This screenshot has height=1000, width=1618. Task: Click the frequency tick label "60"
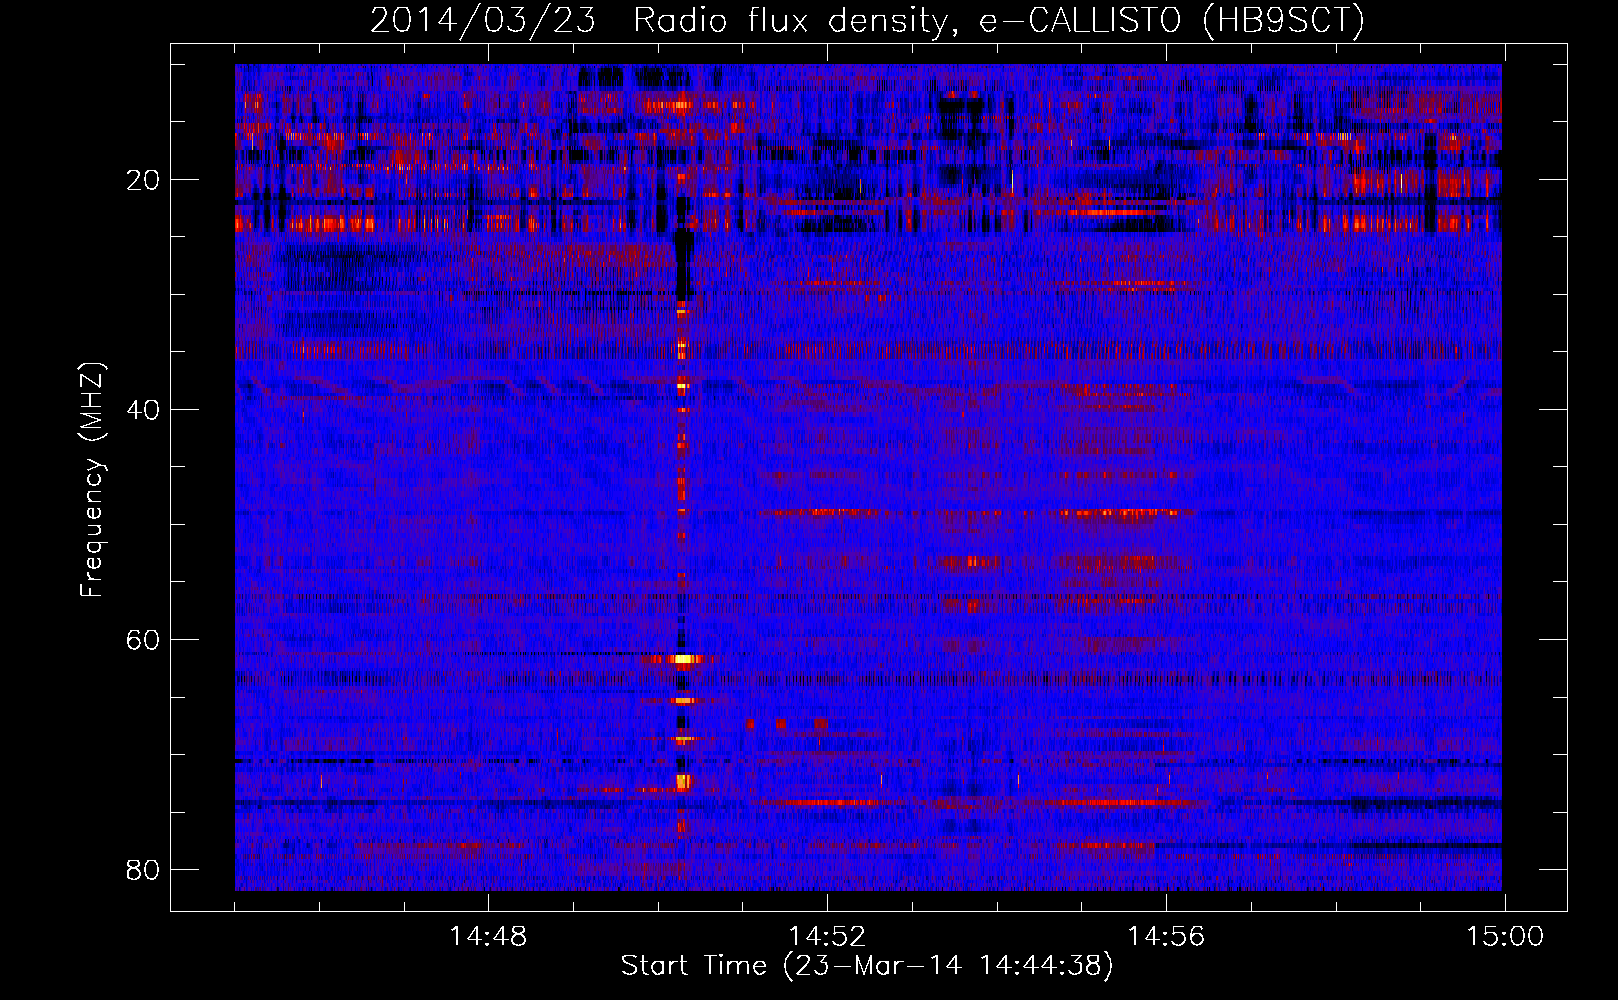click(143, 640)
